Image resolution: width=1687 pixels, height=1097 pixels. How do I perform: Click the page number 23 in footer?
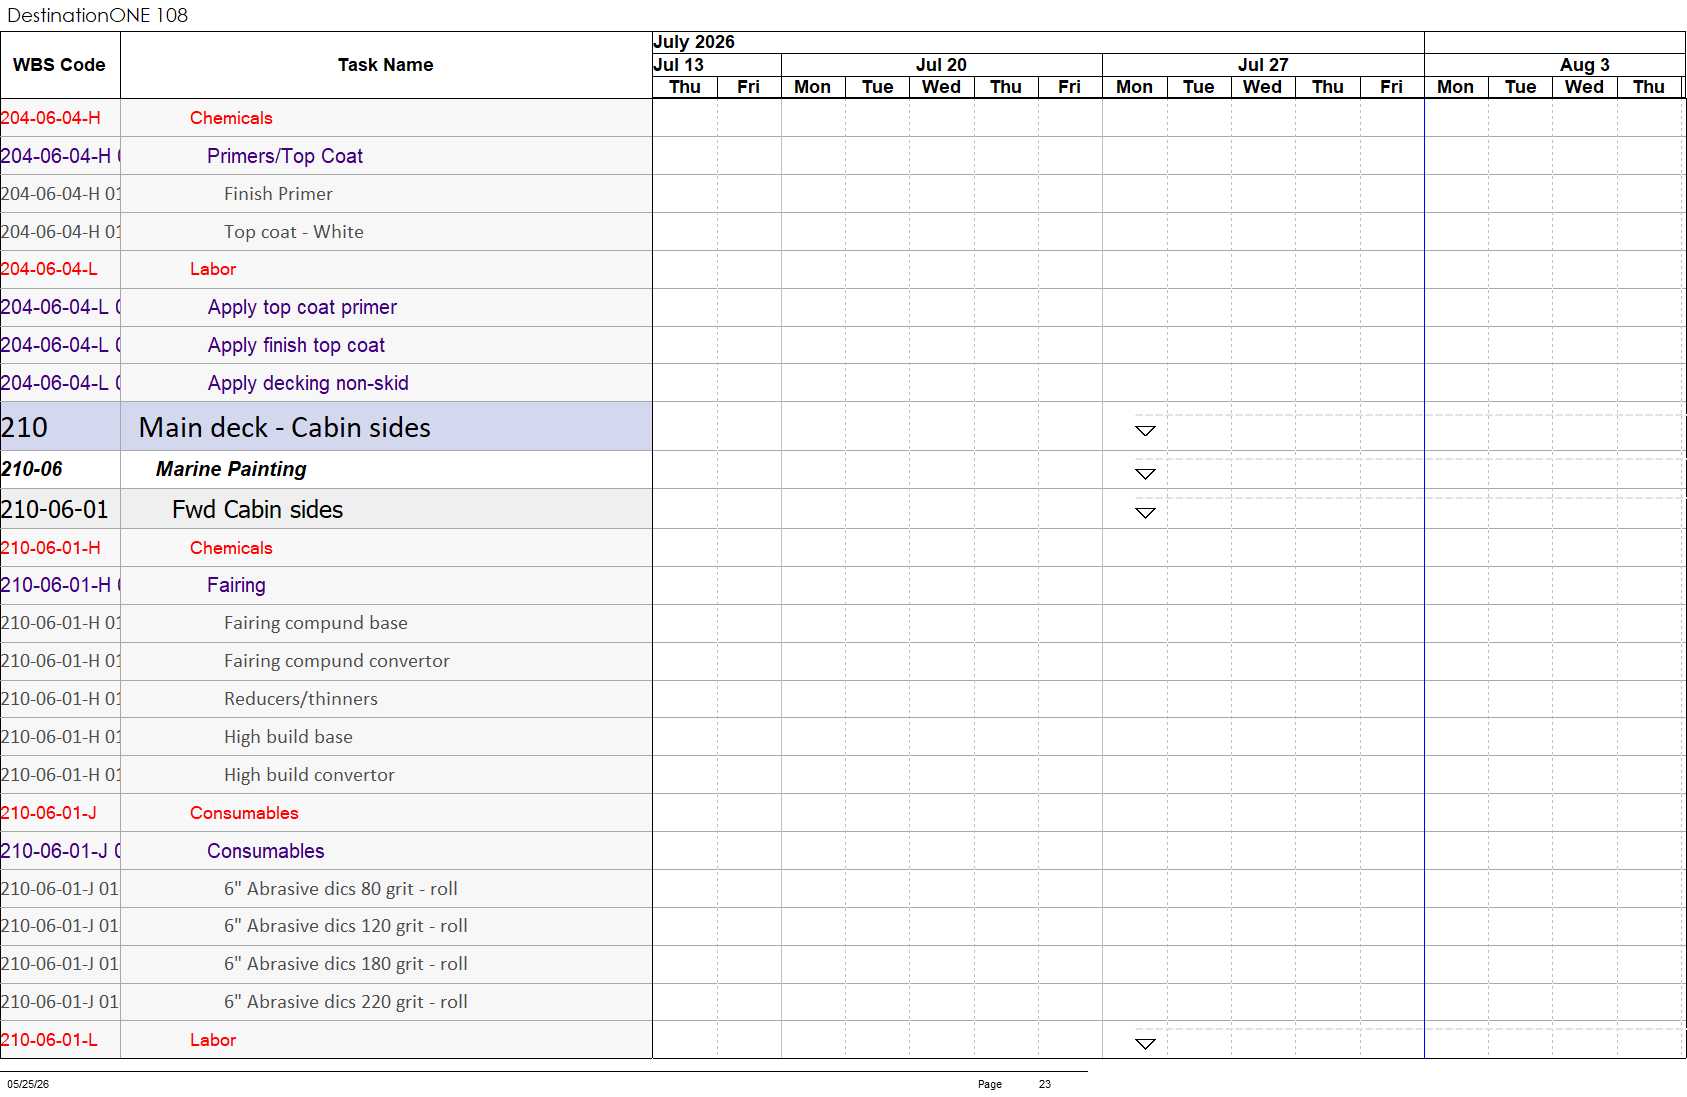[x=1045, y=1084]
